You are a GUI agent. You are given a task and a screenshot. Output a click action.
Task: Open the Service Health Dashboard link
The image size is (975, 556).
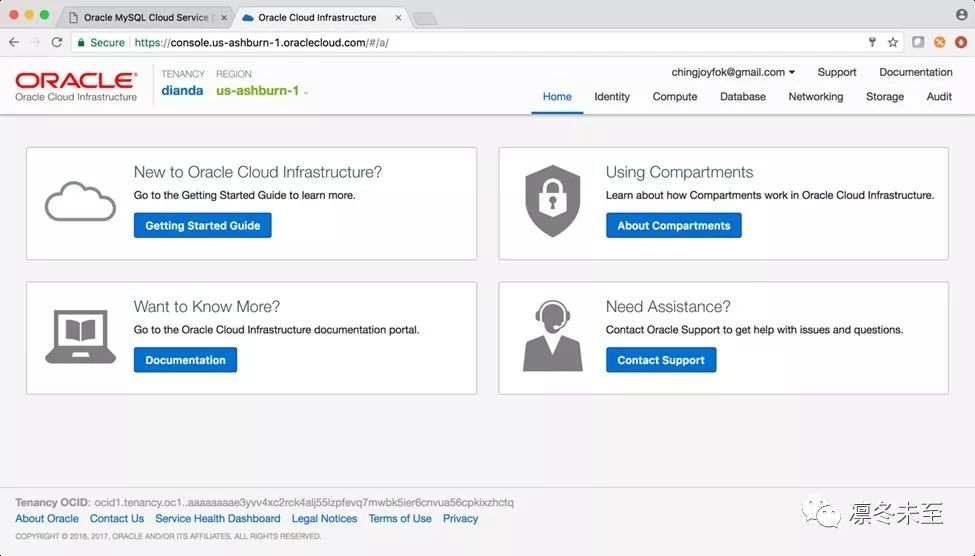(x=218, y=519)
